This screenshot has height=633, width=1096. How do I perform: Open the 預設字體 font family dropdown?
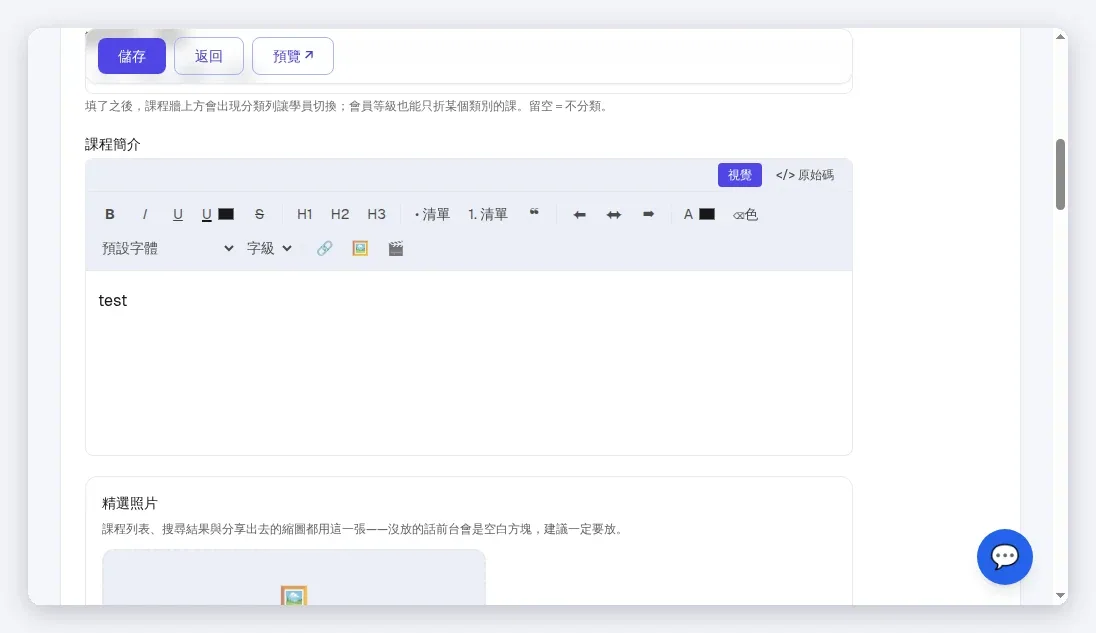coord(168,248)
